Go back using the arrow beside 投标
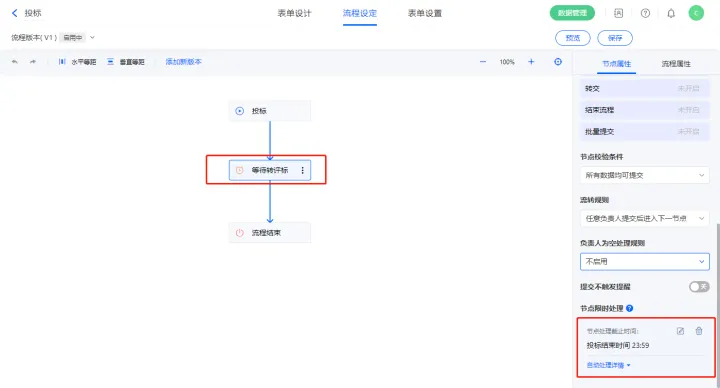The width and height of the screenshot is (720, 388). (x=14, y=13)
